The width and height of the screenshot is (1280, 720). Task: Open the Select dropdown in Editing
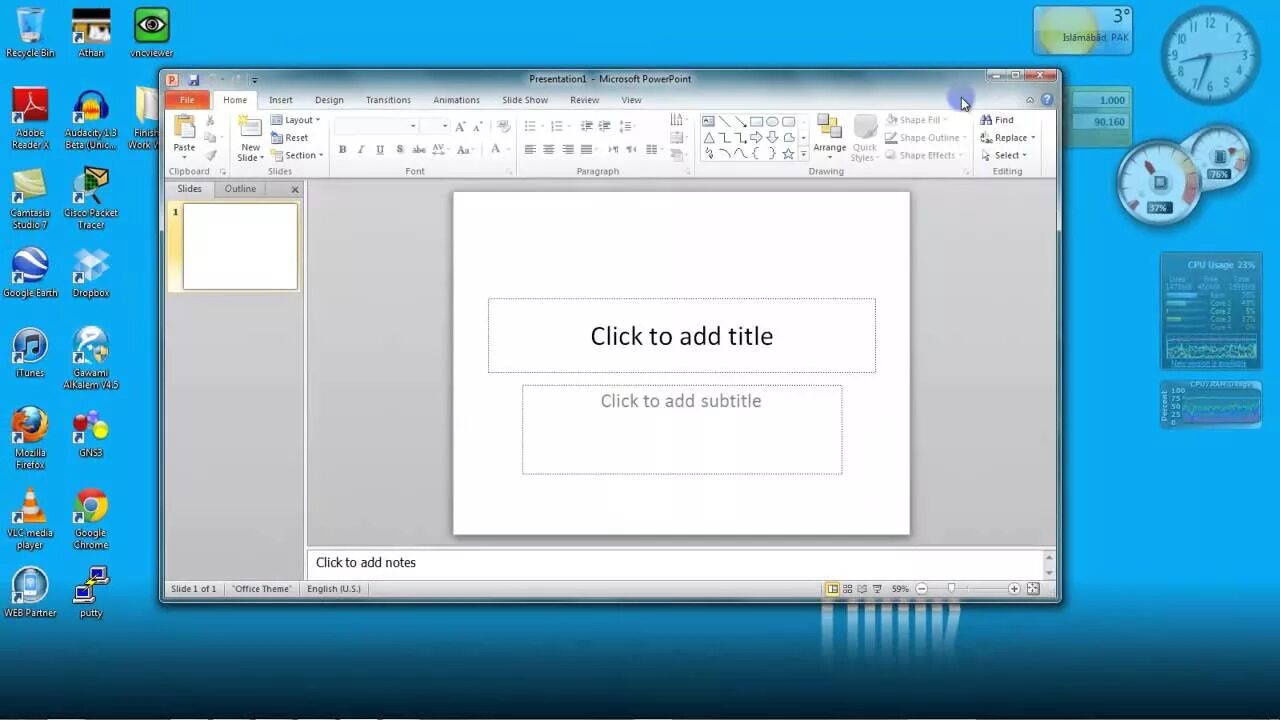(1004, 156)
